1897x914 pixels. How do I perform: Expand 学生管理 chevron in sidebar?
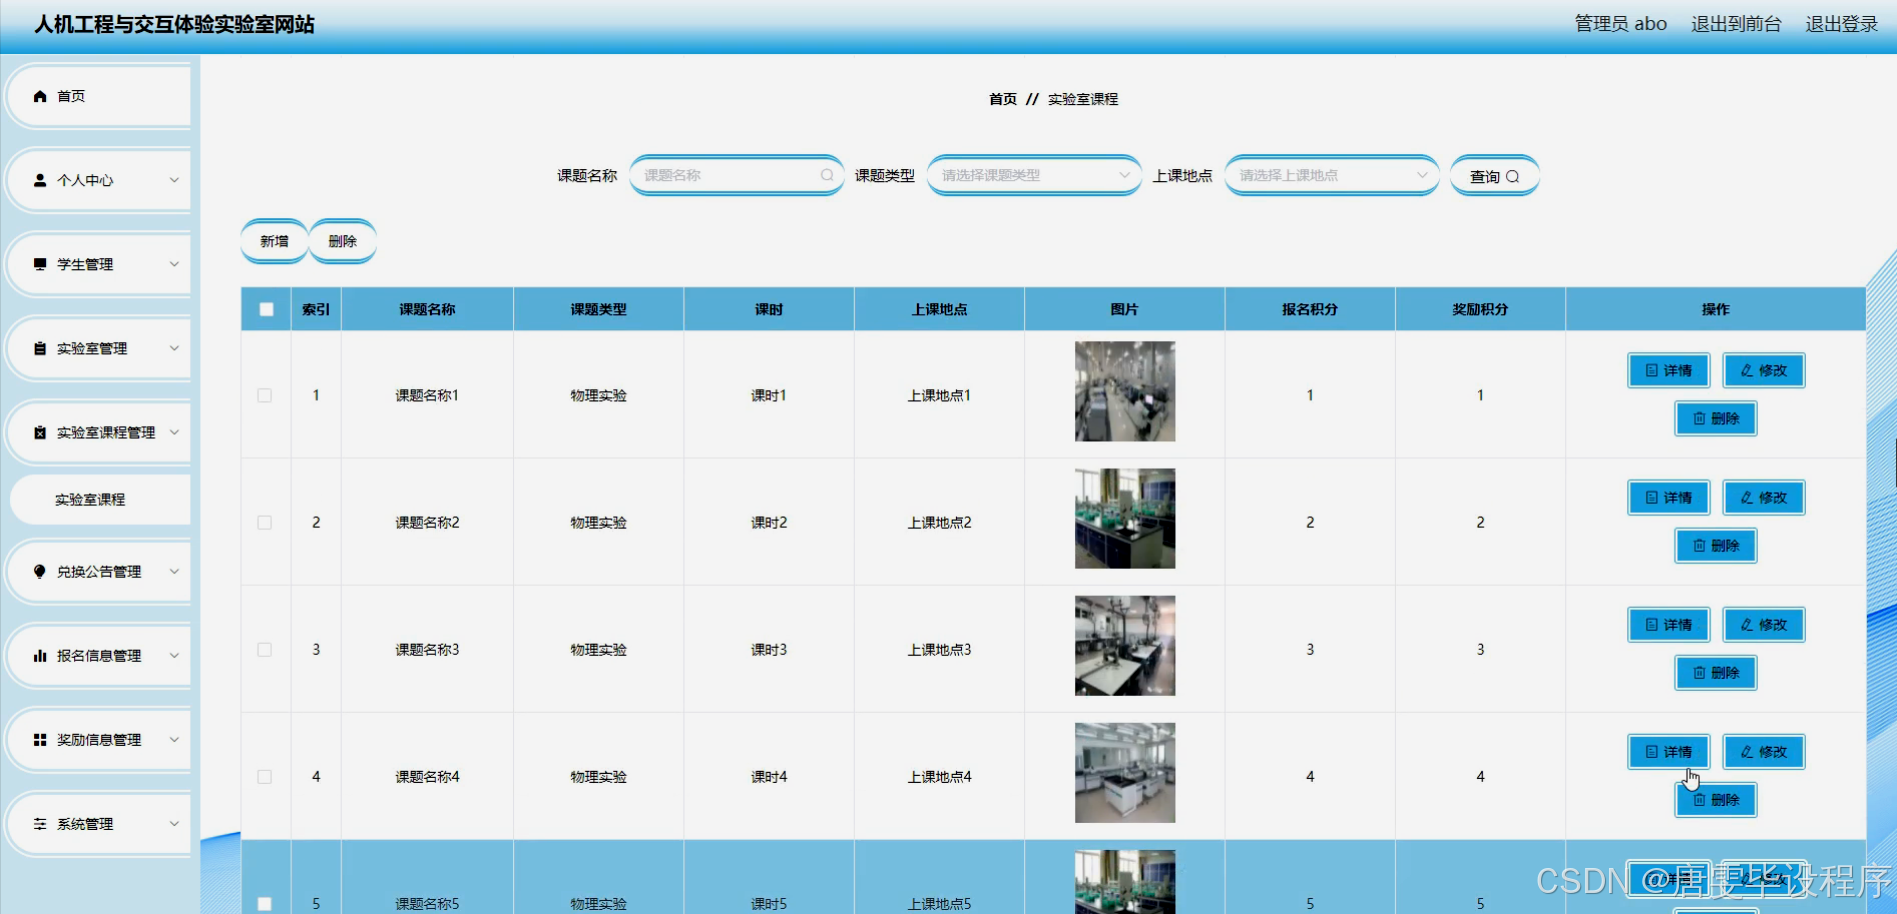[x=174, y=264]
